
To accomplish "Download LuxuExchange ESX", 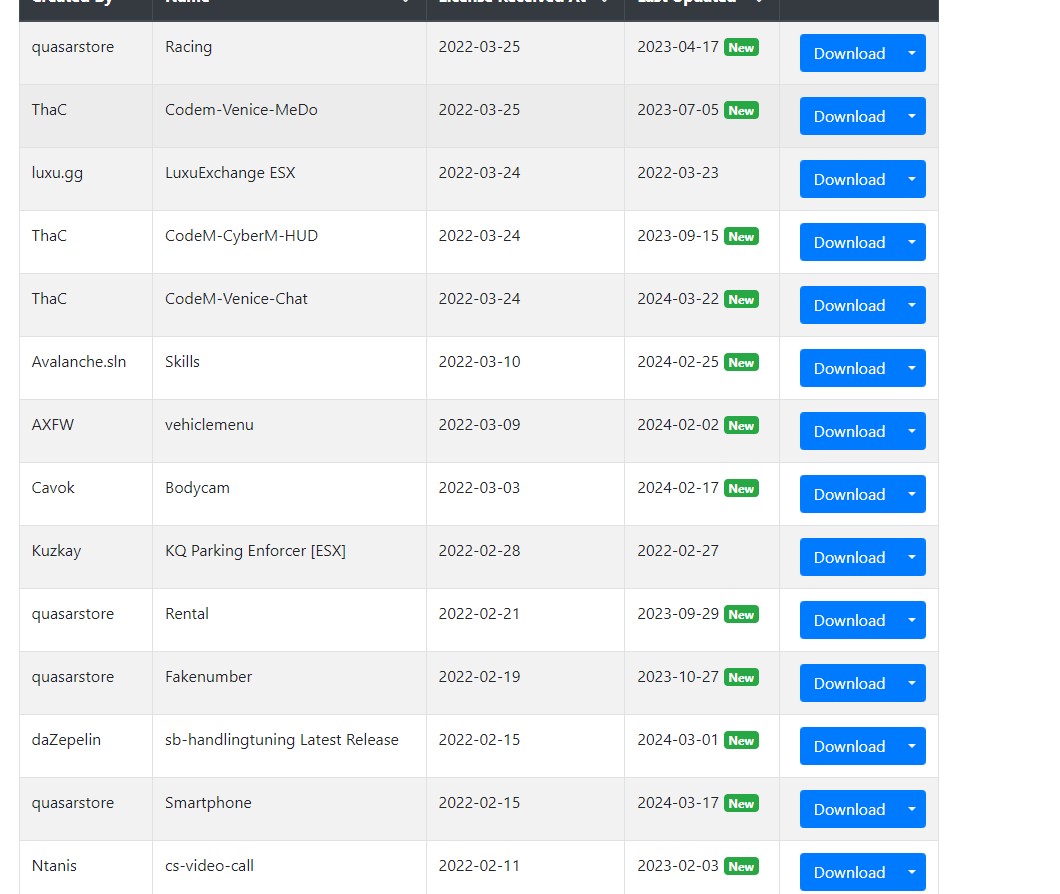I will click(x=849, y=179).
